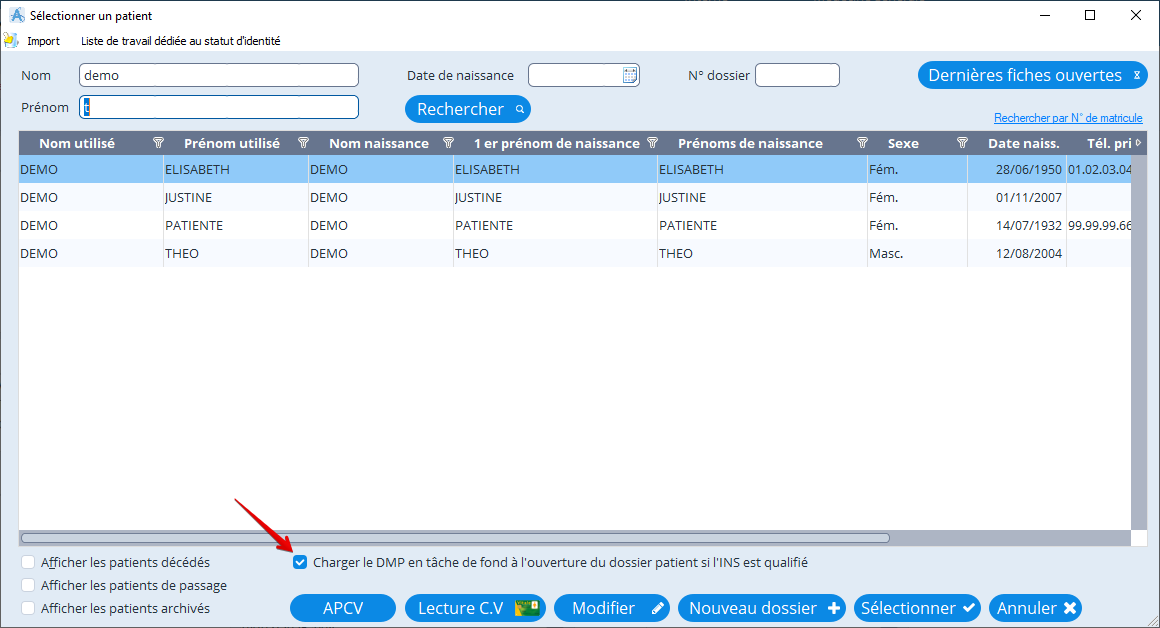Expand Dernières fiches ouvertes list

pyautogui.click(x=1136, y=75)
